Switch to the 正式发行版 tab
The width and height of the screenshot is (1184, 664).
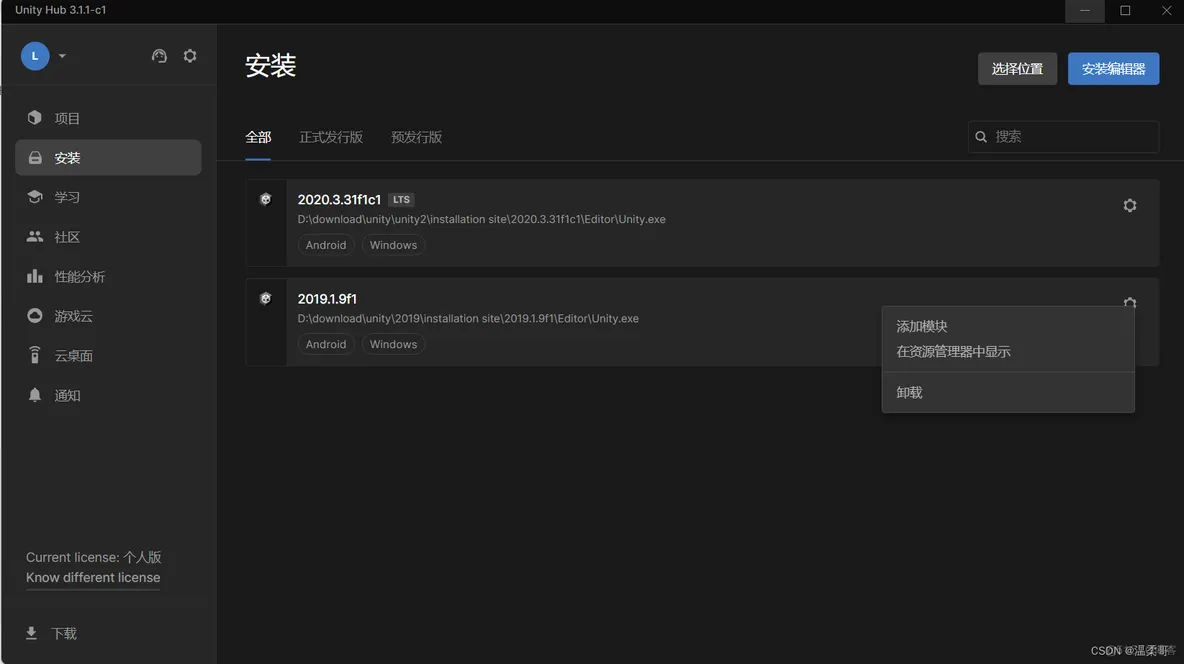tap(331, 137)
